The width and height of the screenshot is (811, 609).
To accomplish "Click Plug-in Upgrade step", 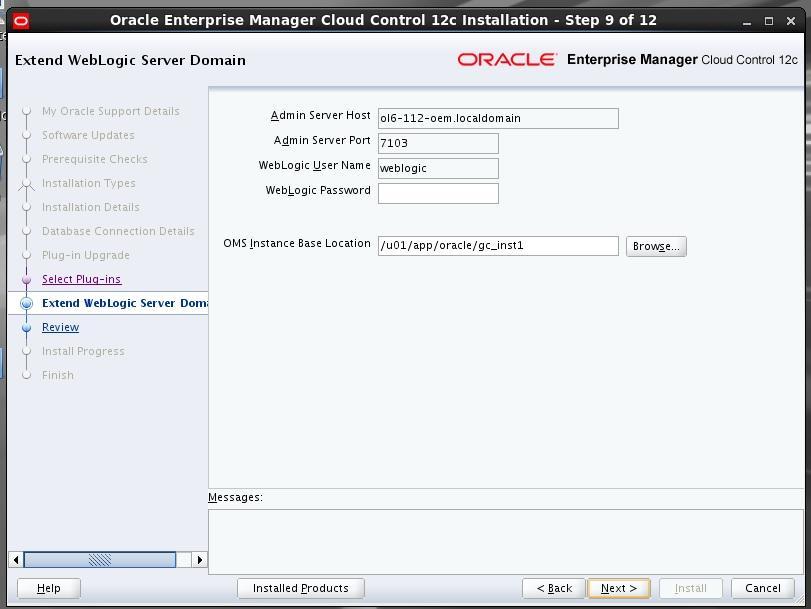I will coord(86,255).
